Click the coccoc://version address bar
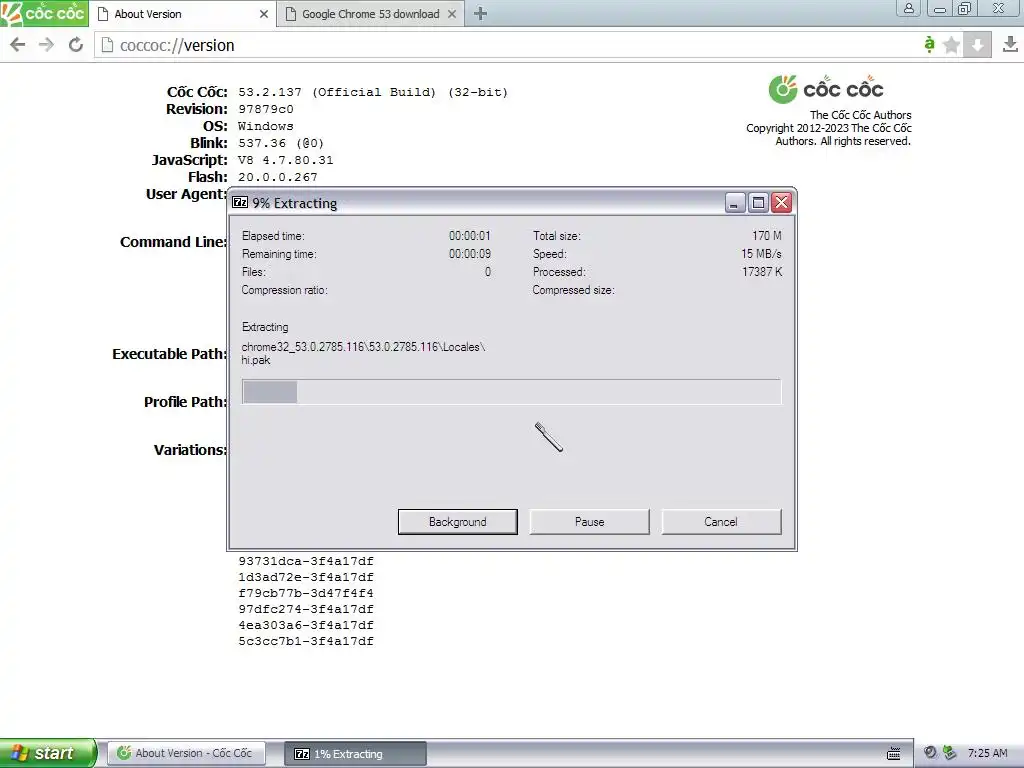The image size is (1024, 768). click(x=509, y=45)
